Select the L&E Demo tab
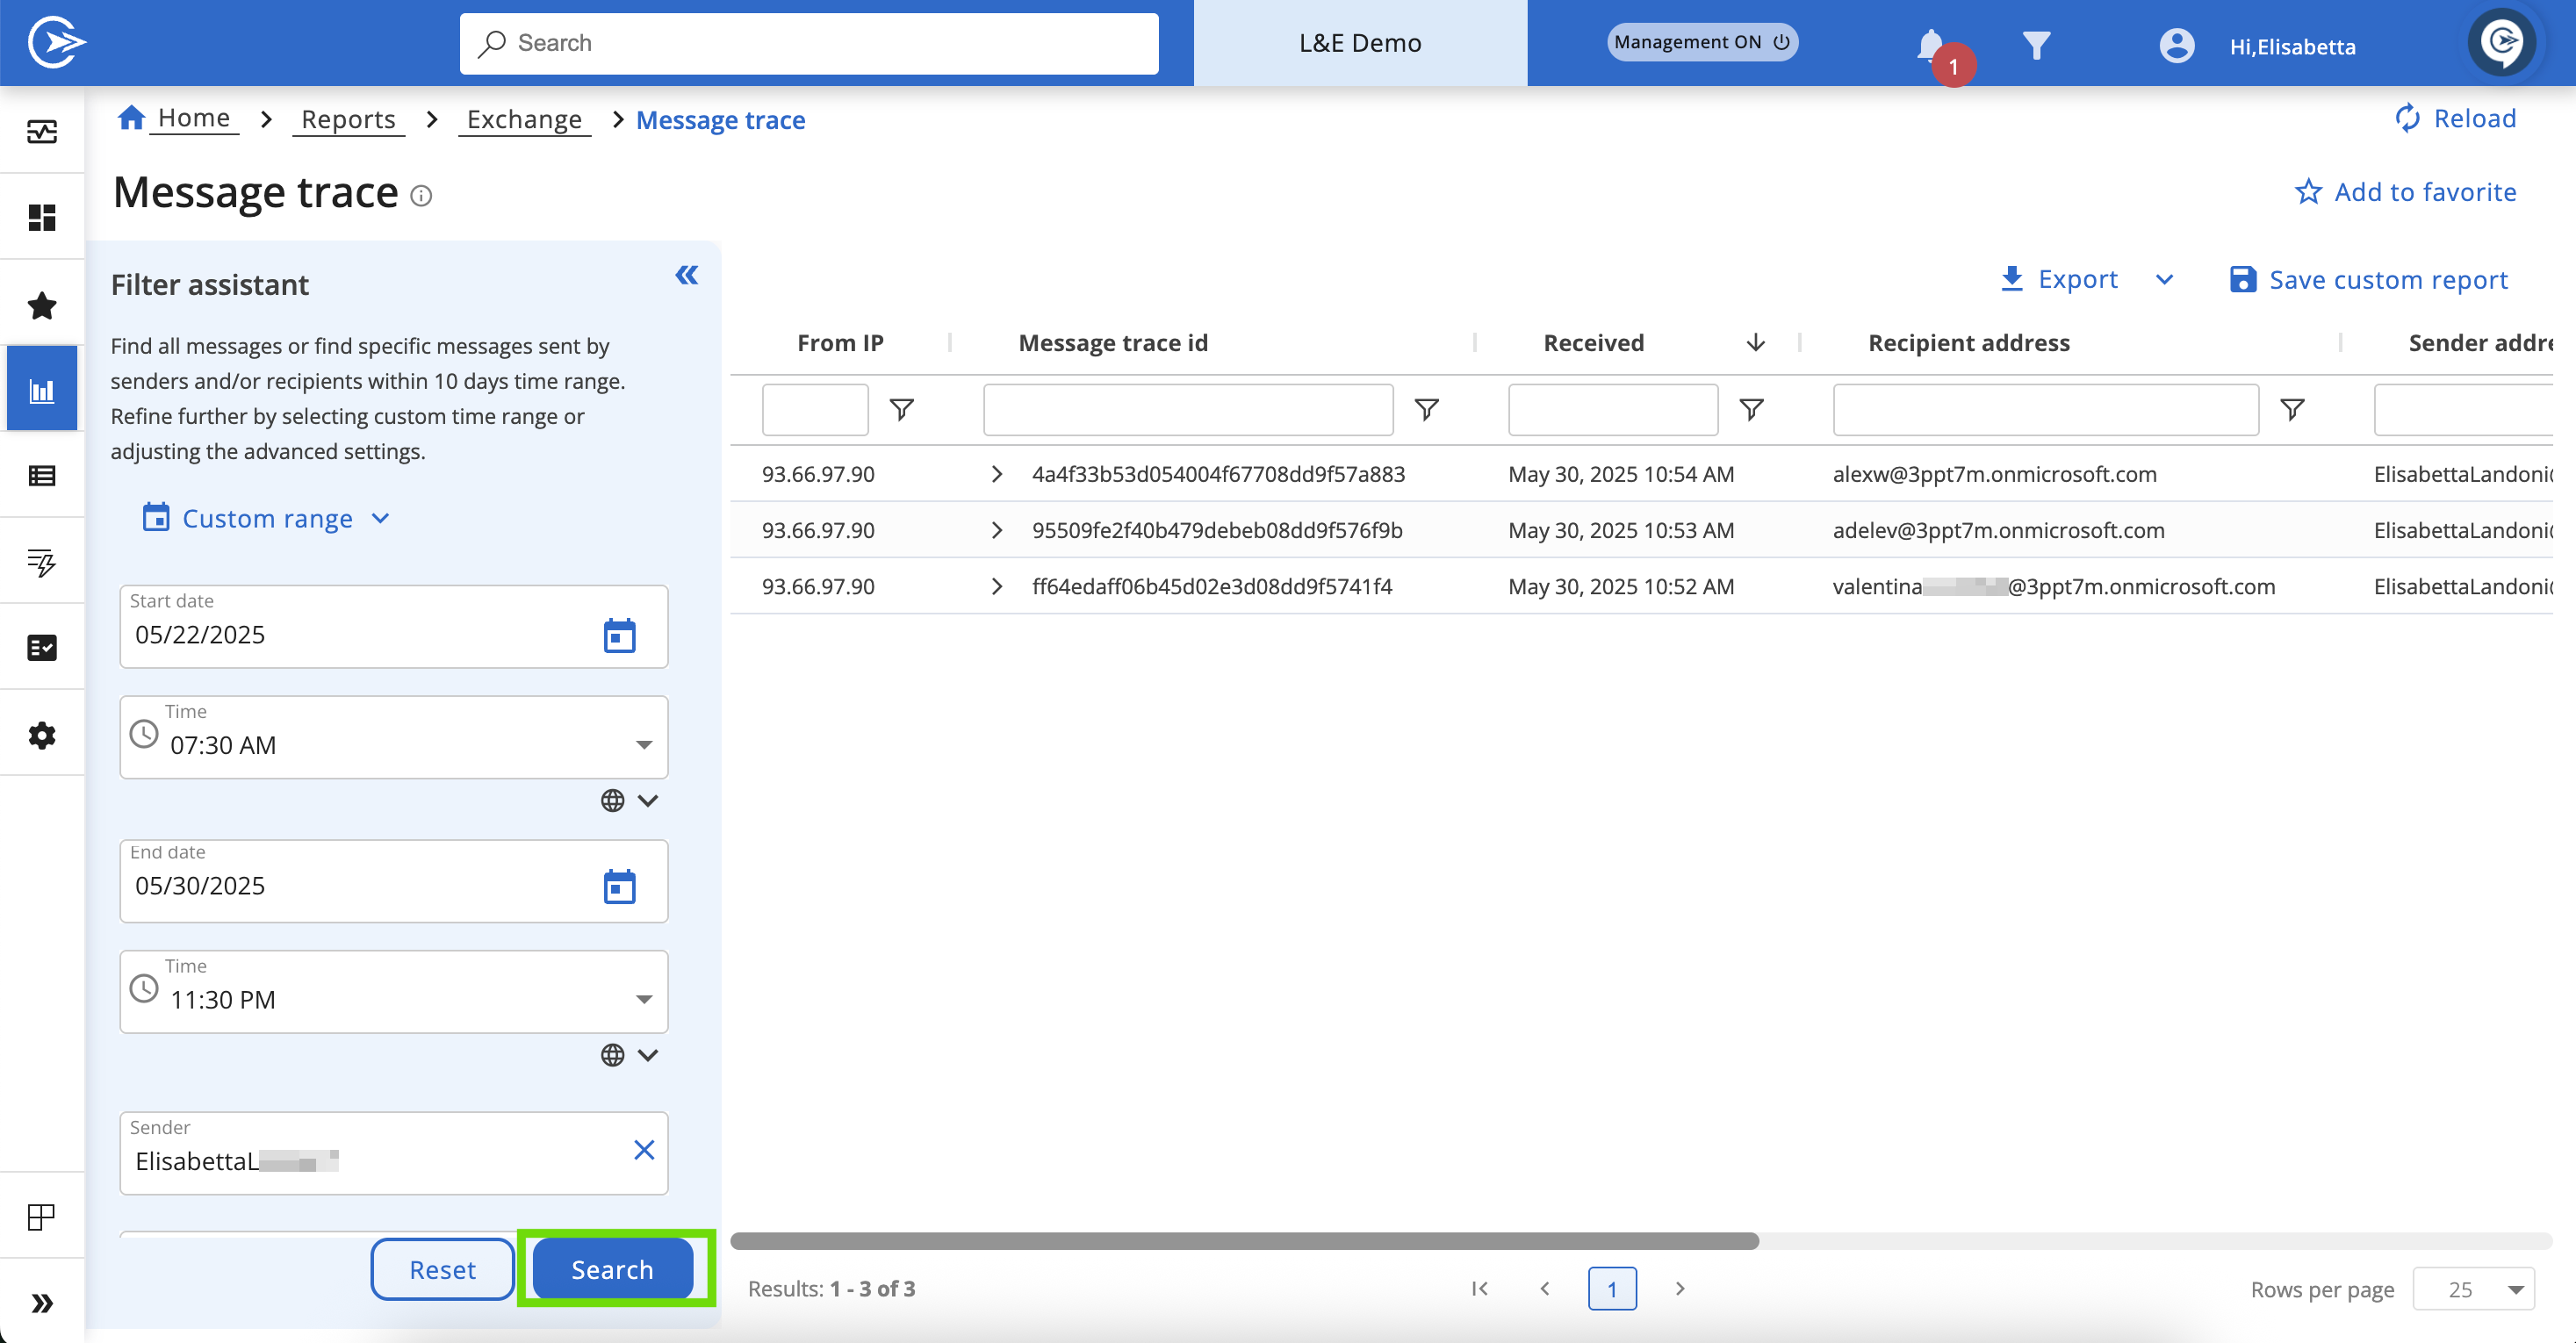 pyautogui.click(x=1360, y=43)
